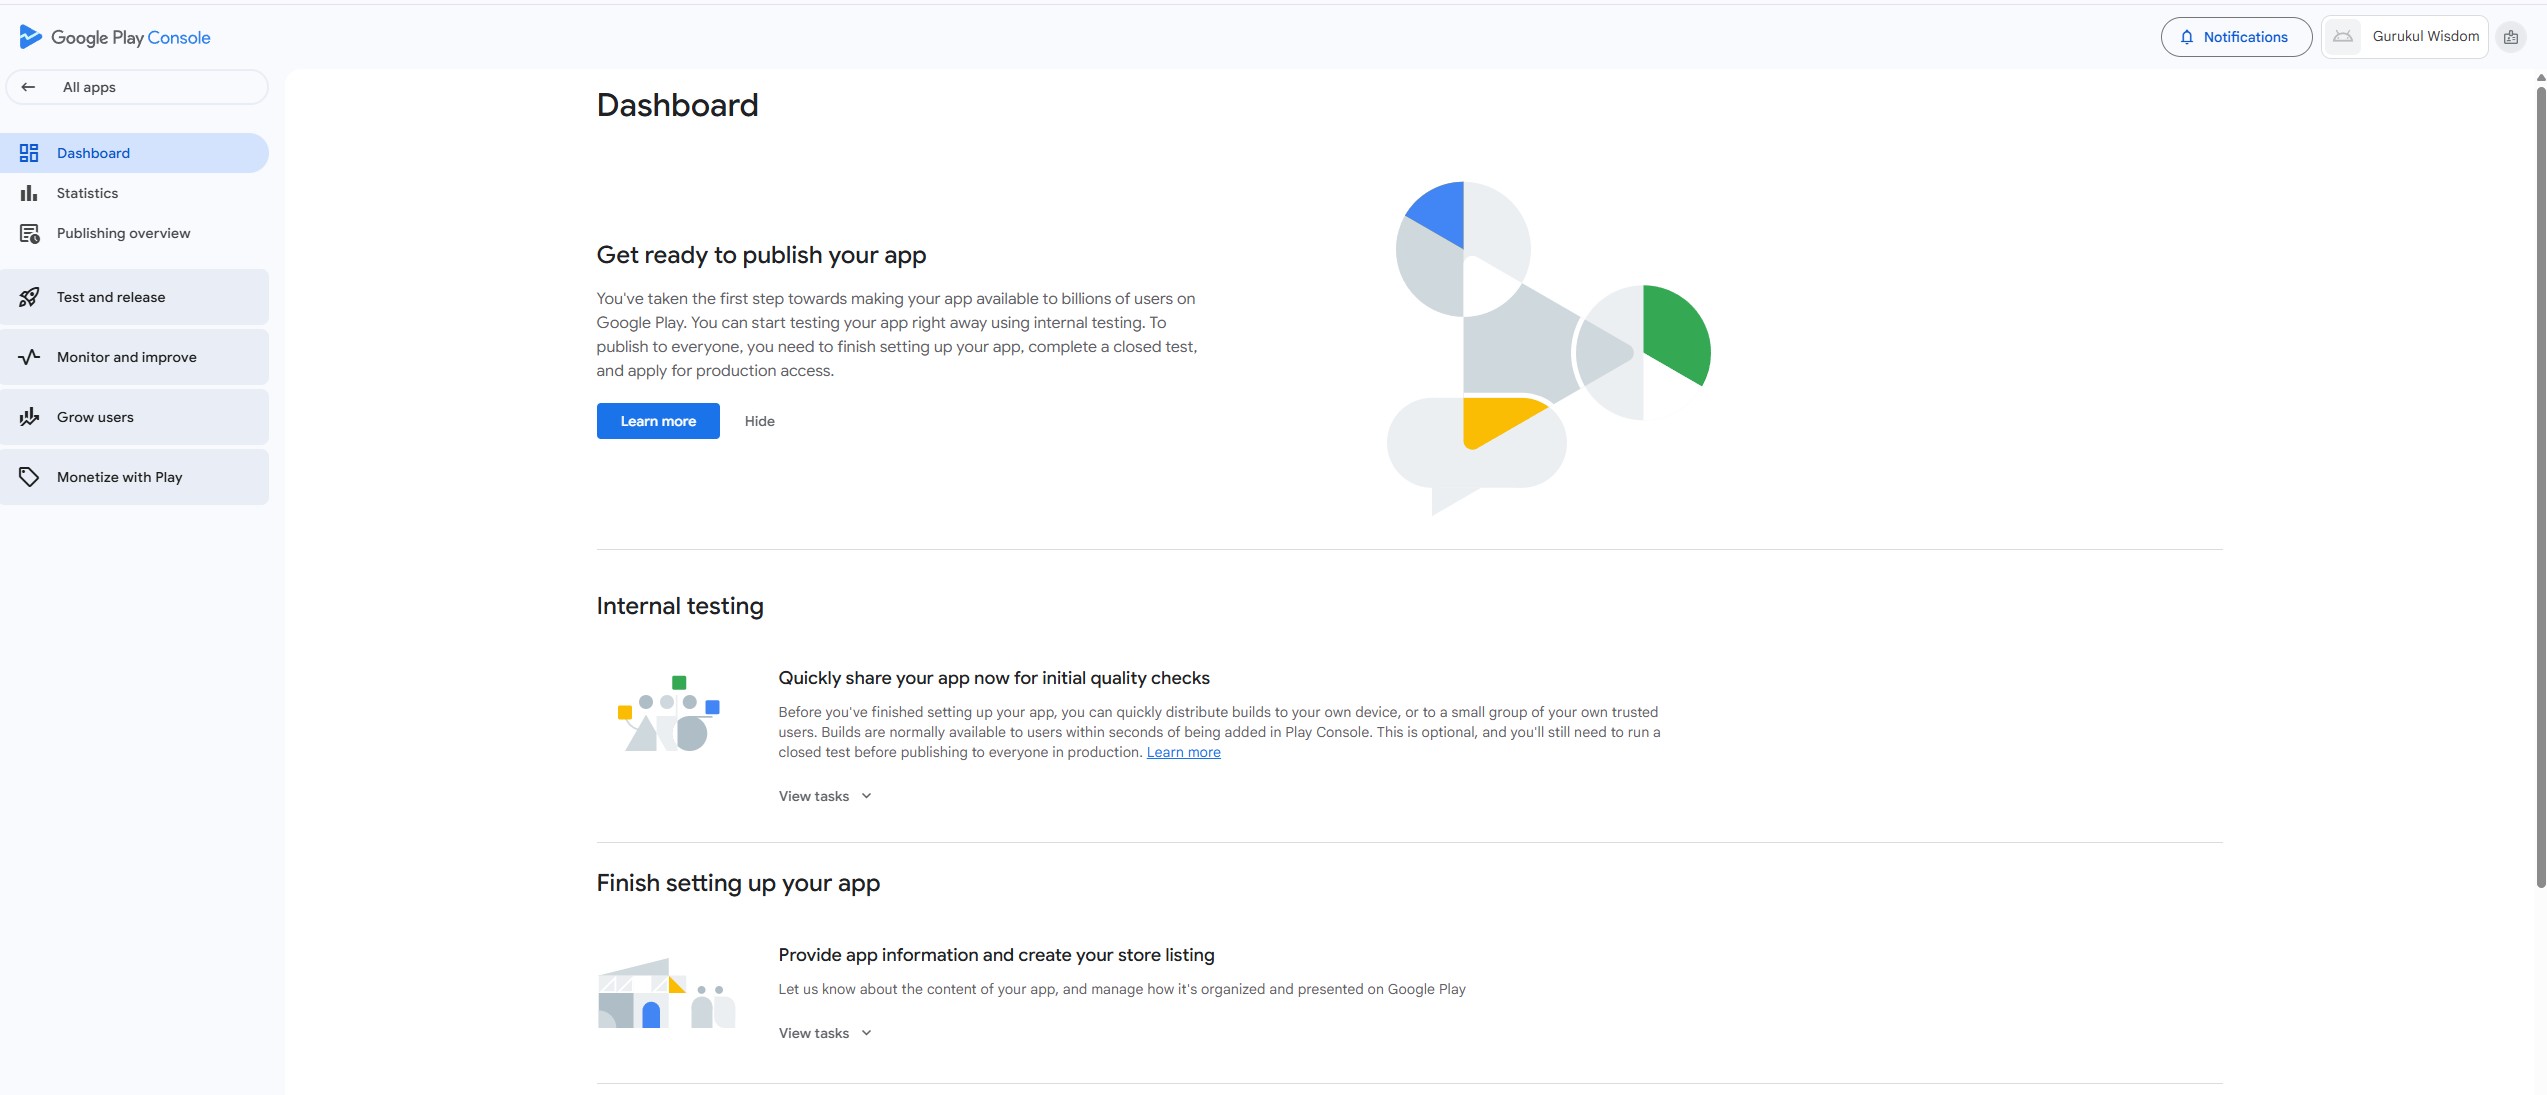Screen dimensions: 2547x1095
Task: Open the Statistics page from sidebar
Action: tap(87, 193)
